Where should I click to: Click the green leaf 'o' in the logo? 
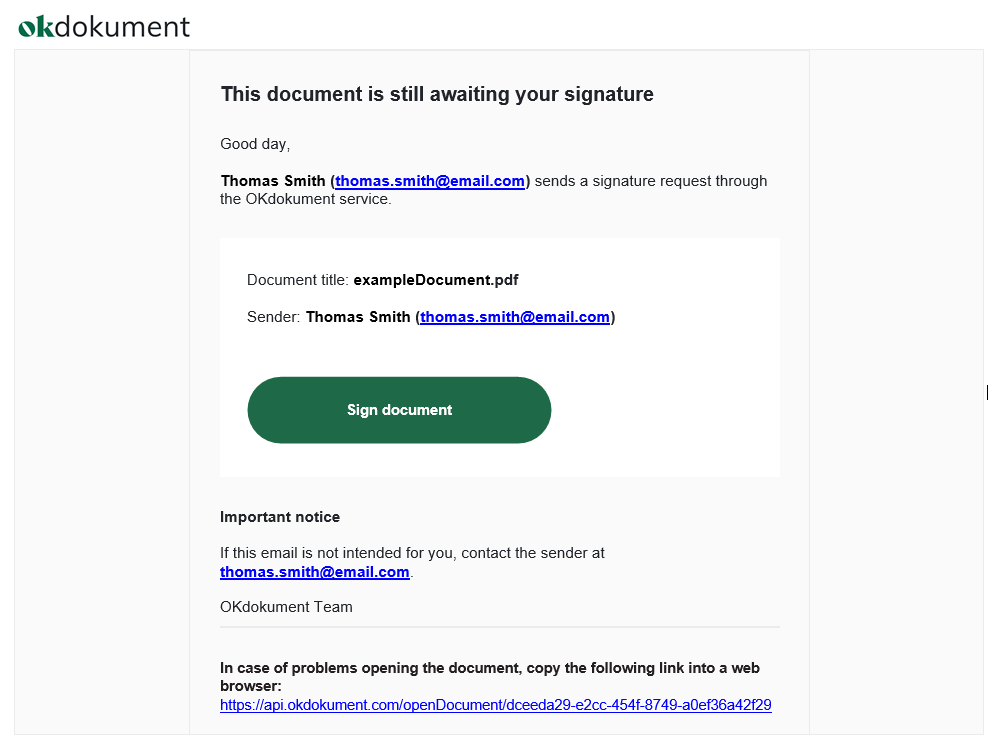[x=27, y=28]
